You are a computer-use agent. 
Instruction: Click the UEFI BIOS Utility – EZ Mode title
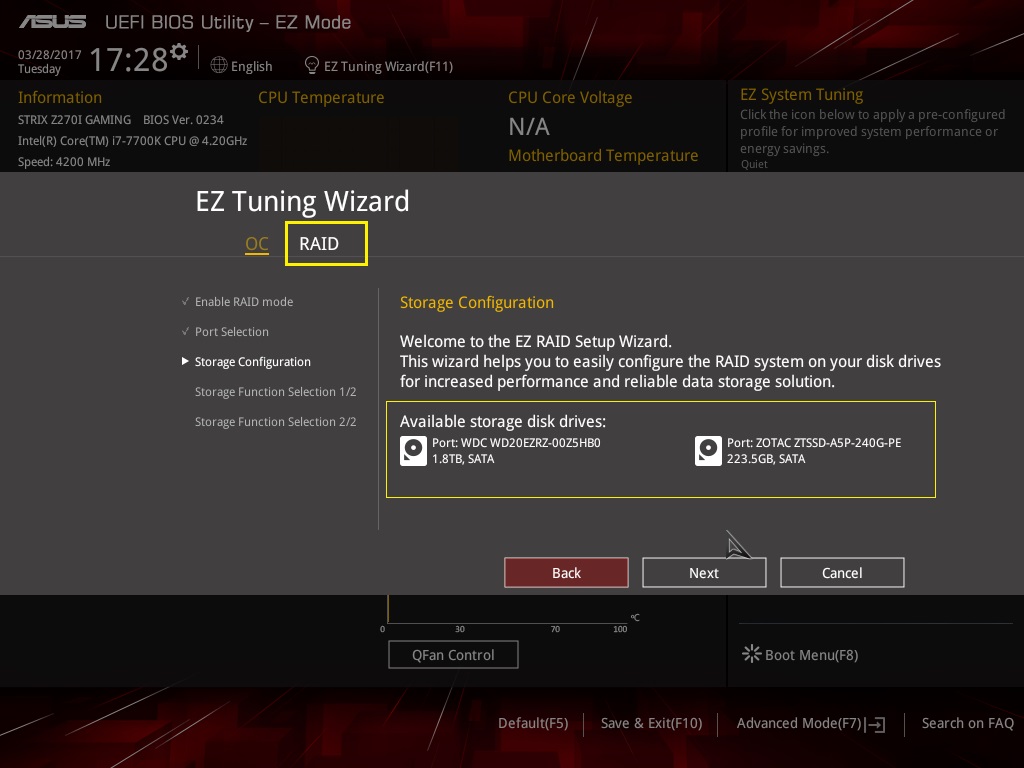pyautogui.click(x=228, y=22)
